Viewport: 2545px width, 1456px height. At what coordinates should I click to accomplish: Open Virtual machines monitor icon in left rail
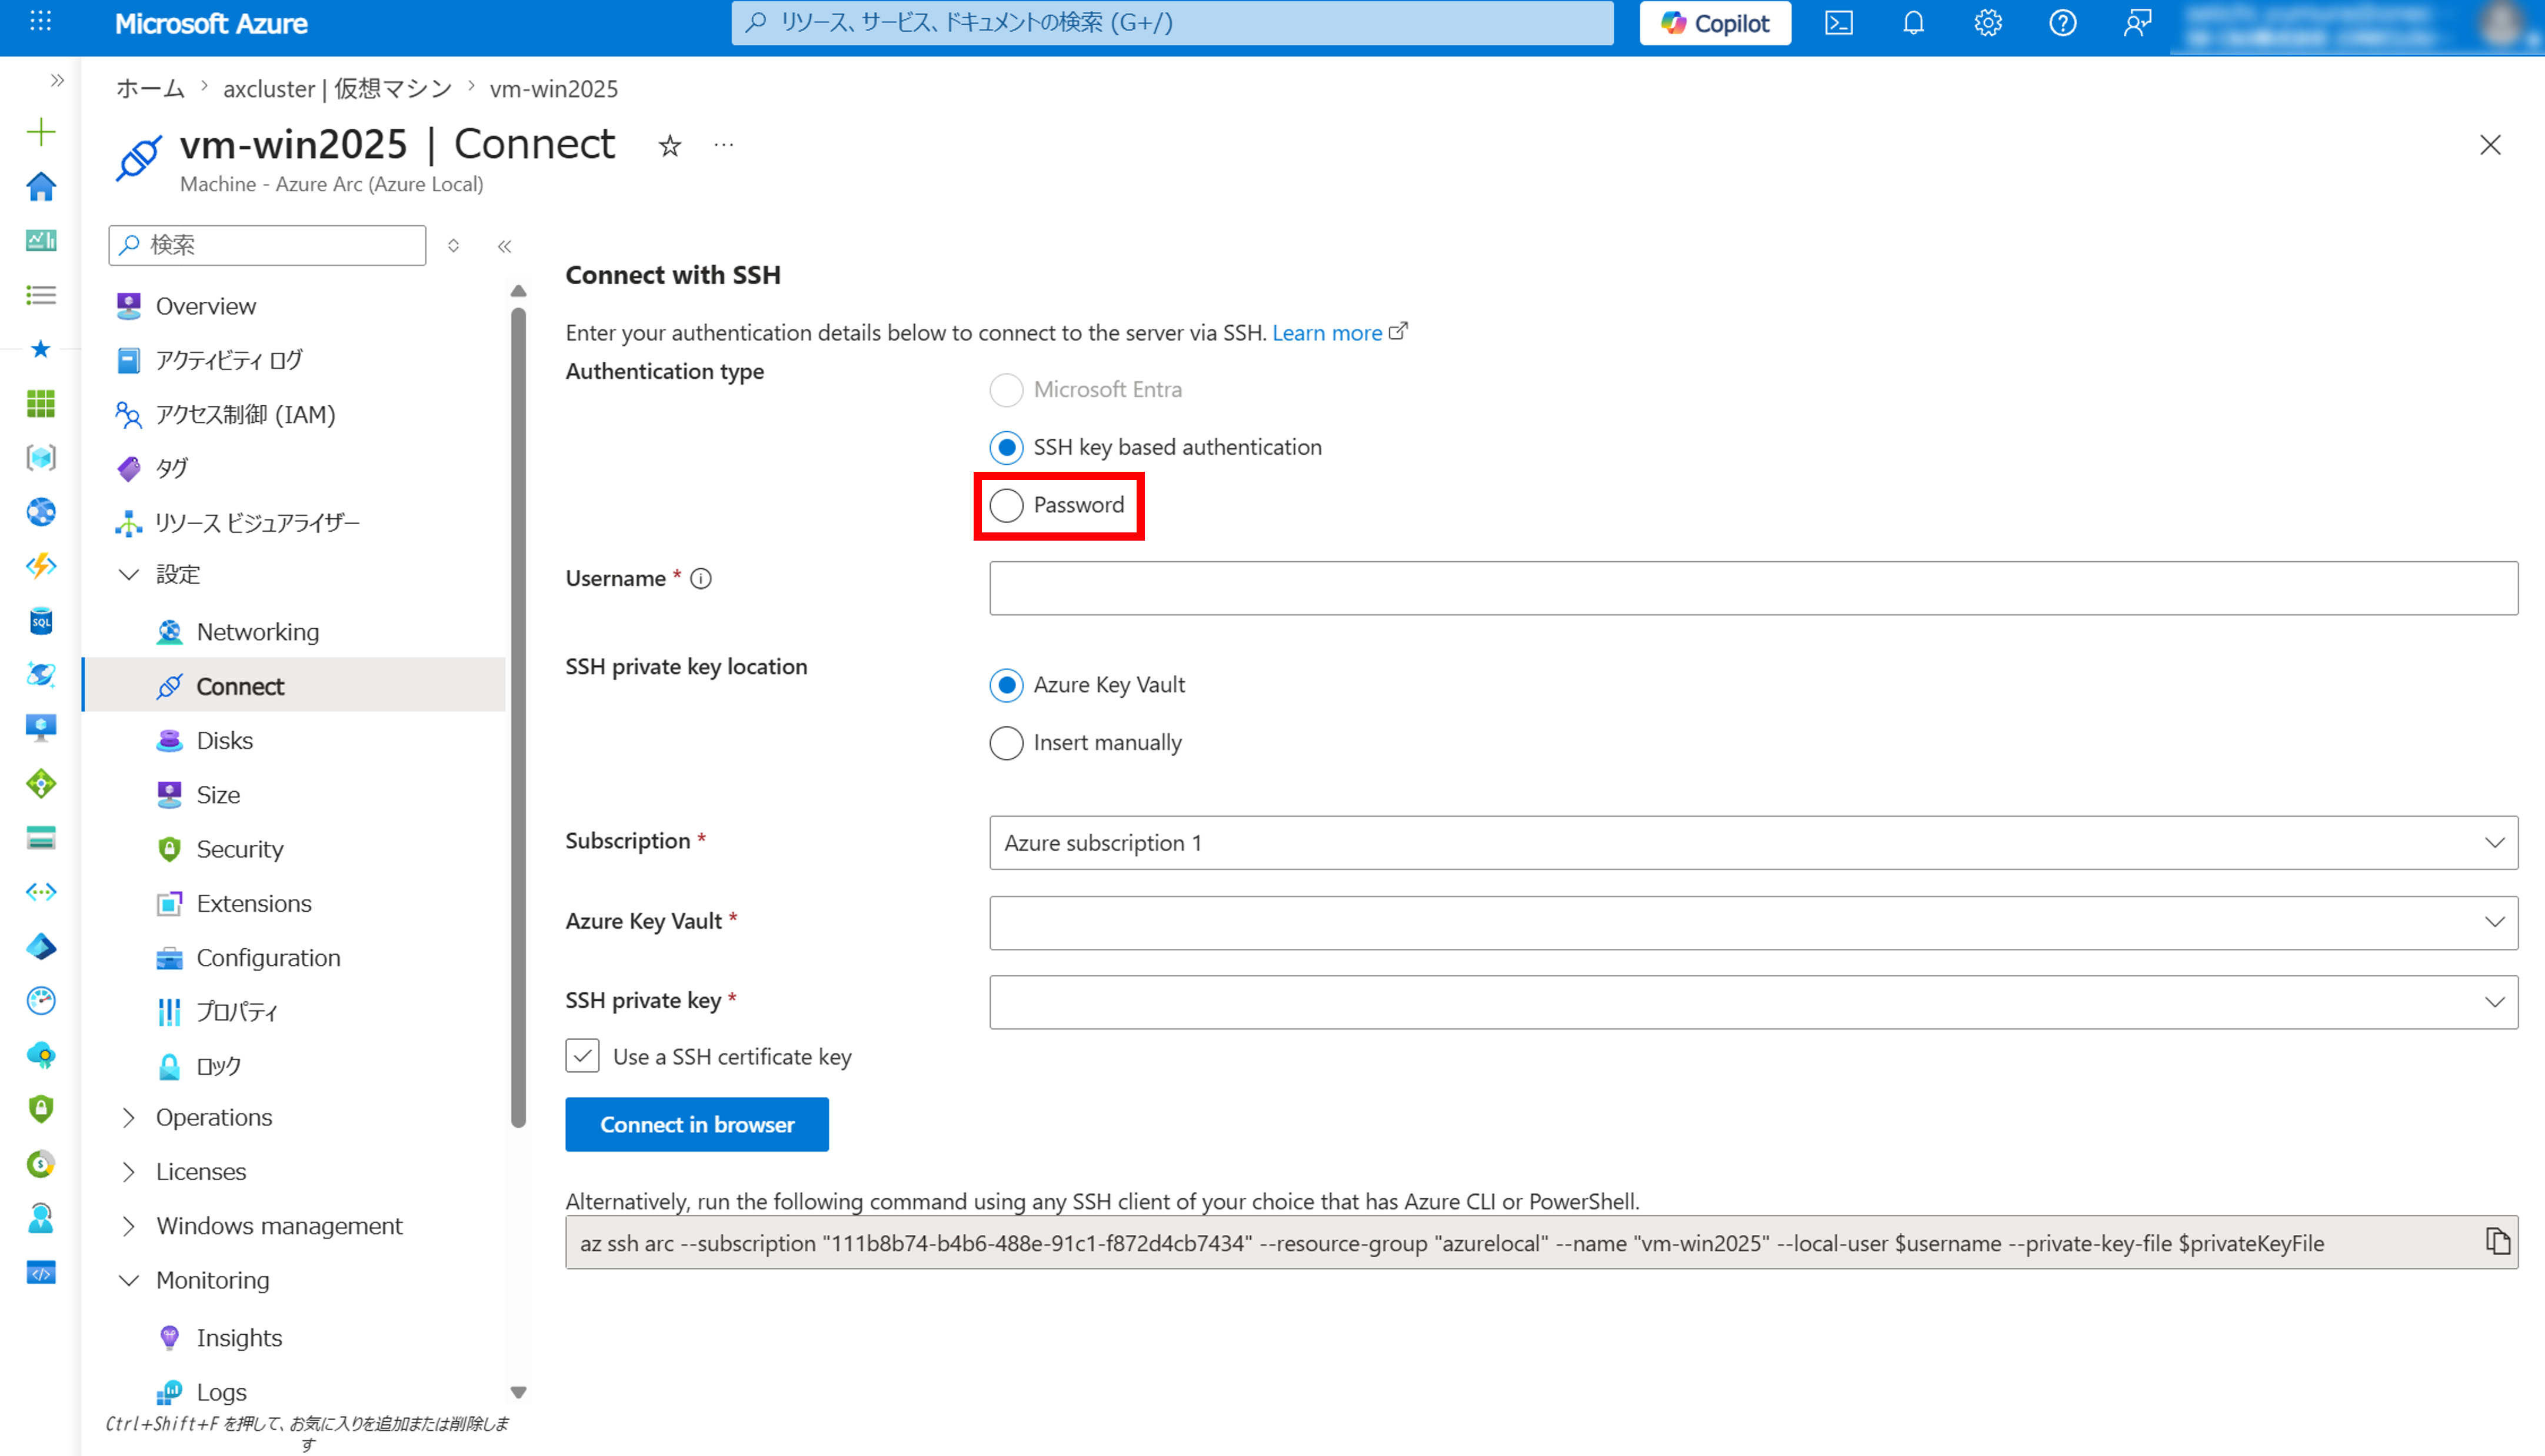(41, 727)
